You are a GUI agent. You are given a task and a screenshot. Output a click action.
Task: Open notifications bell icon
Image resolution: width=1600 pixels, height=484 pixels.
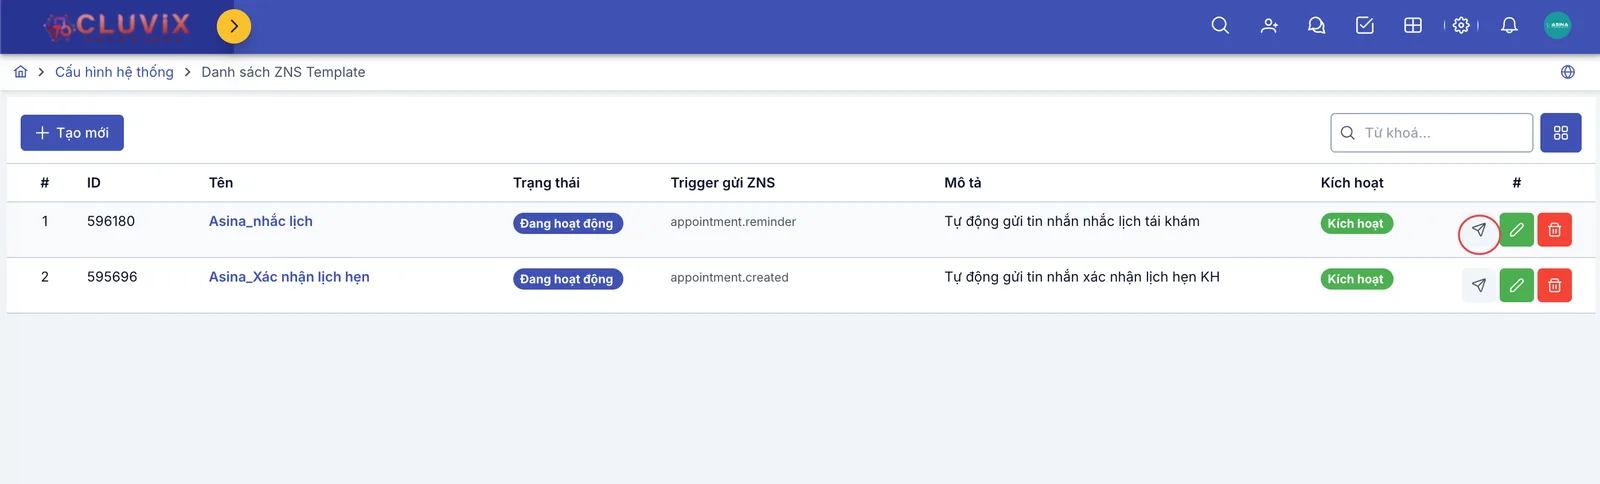[x=1509, y=26]
